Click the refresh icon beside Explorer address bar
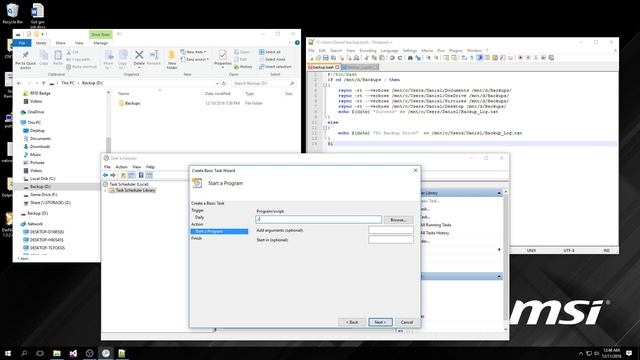Viewport: 640px width, 360px height. [224, 83]
